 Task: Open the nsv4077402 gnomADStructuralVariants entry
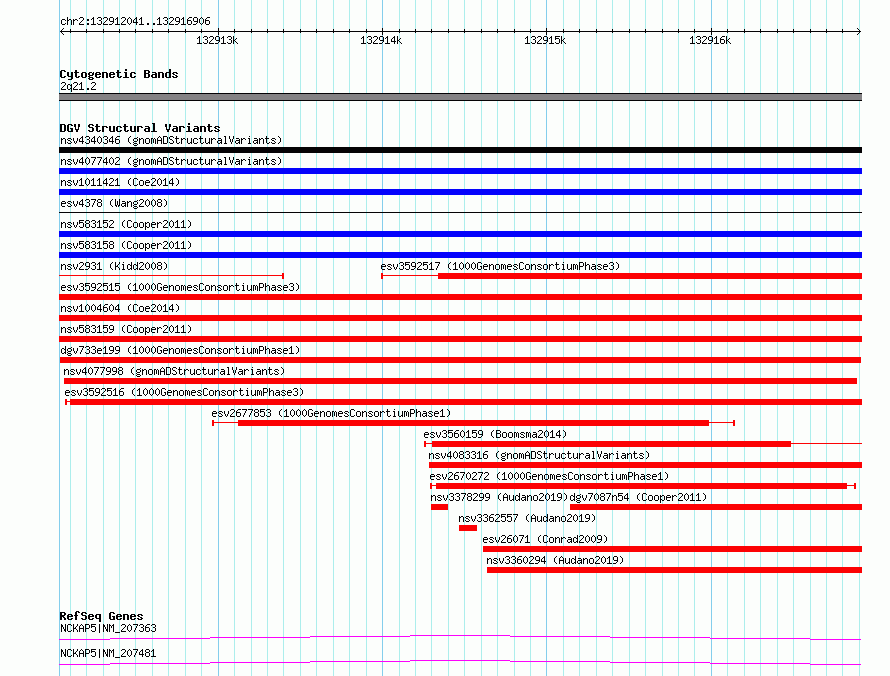(171, 161)
